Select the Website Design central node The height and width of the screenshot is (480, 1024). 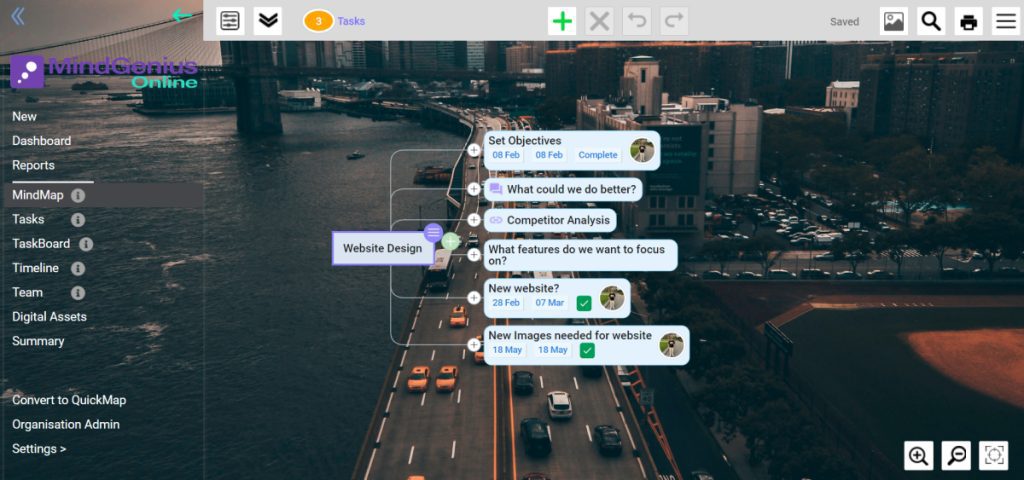382,249
